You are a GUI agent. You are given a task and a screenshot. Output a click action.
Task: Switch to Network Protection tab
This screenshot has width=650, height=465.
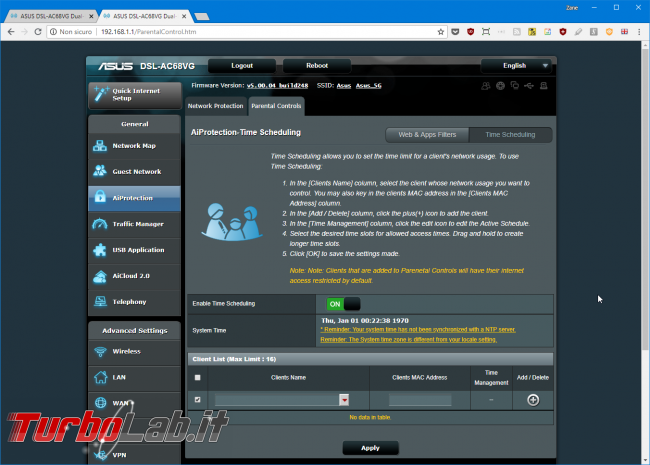pyautogui.click(x=216, y=106)
